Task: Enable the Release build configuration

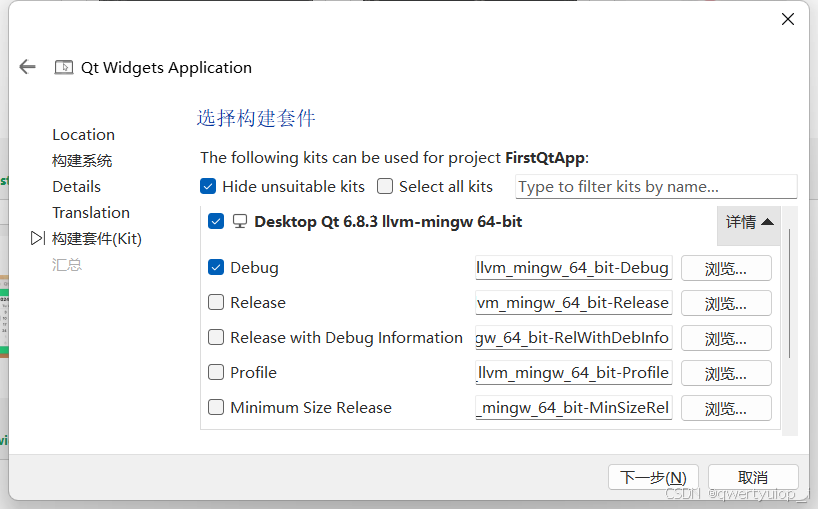Action: (x=216, y=302)
